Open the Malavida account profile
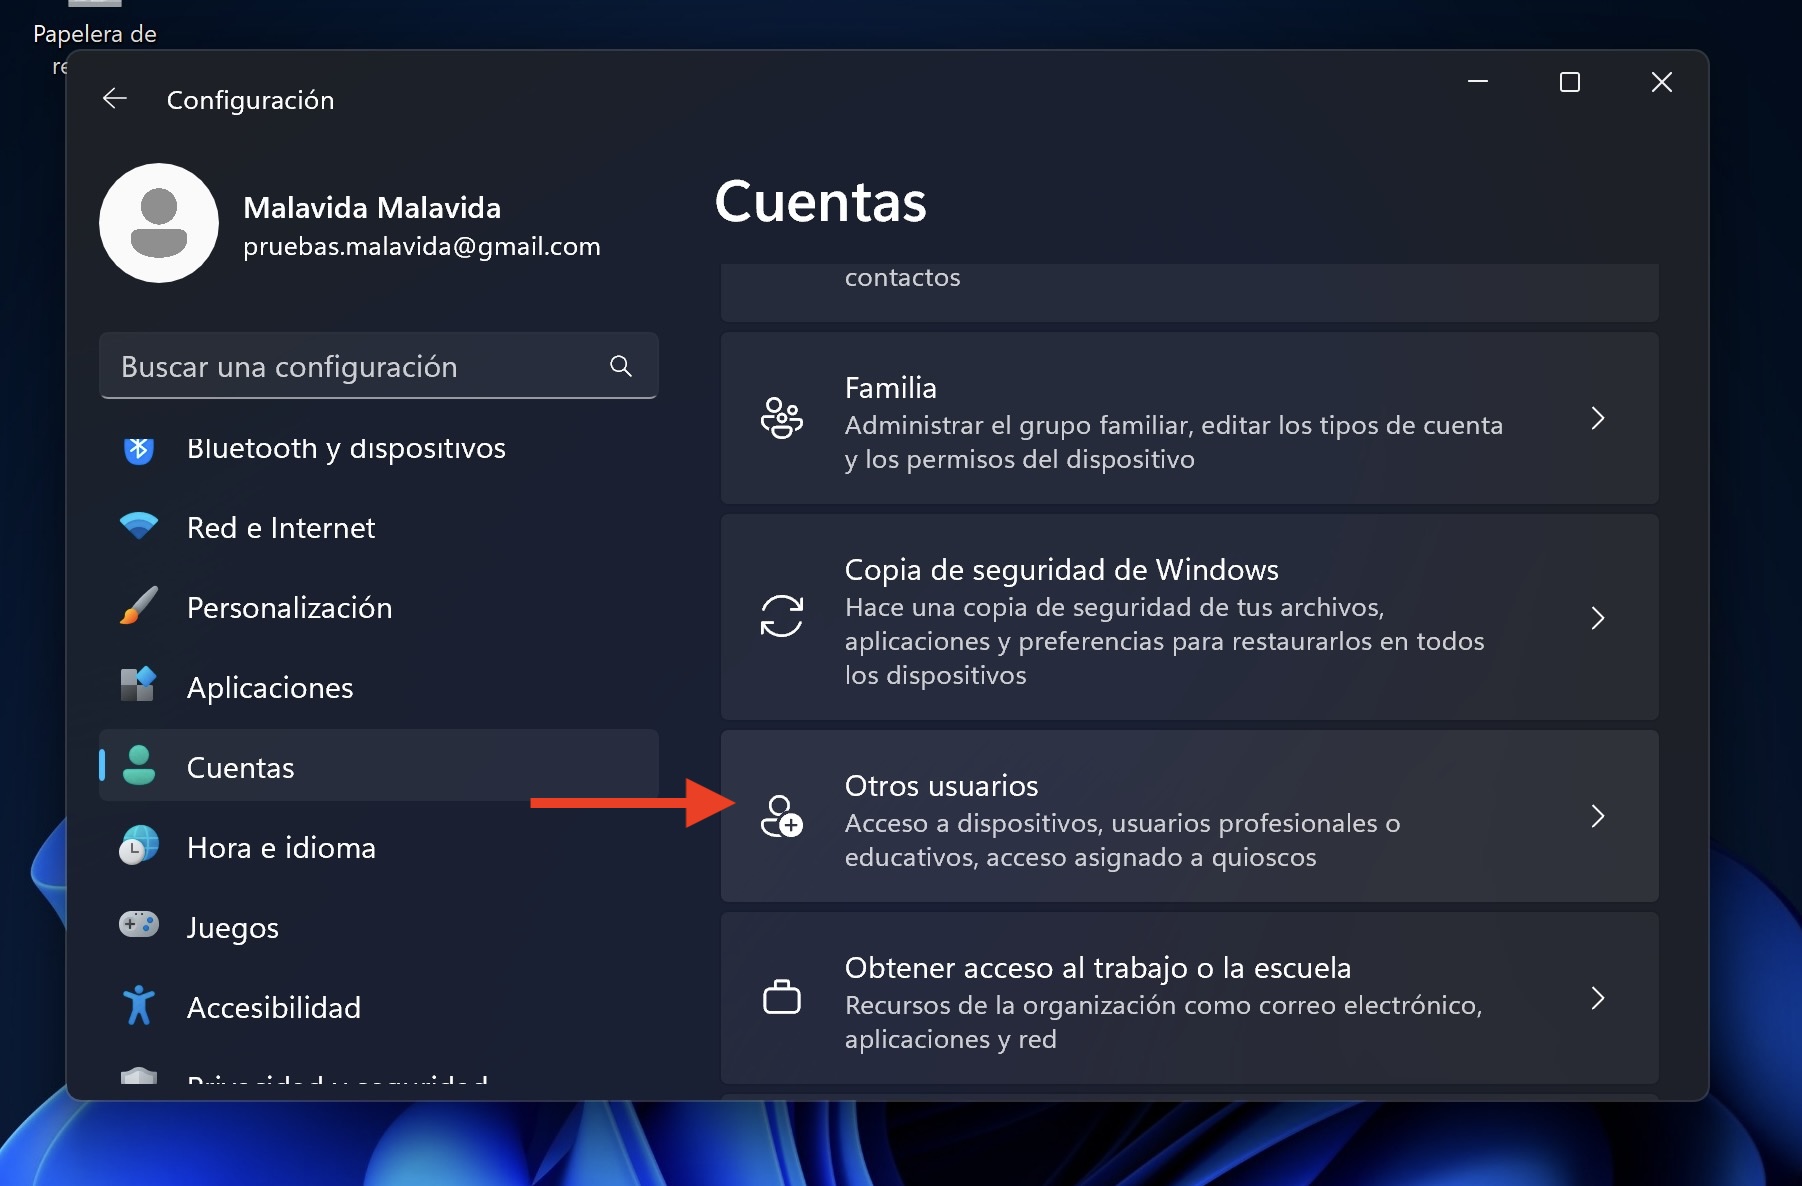 [158, 223]
